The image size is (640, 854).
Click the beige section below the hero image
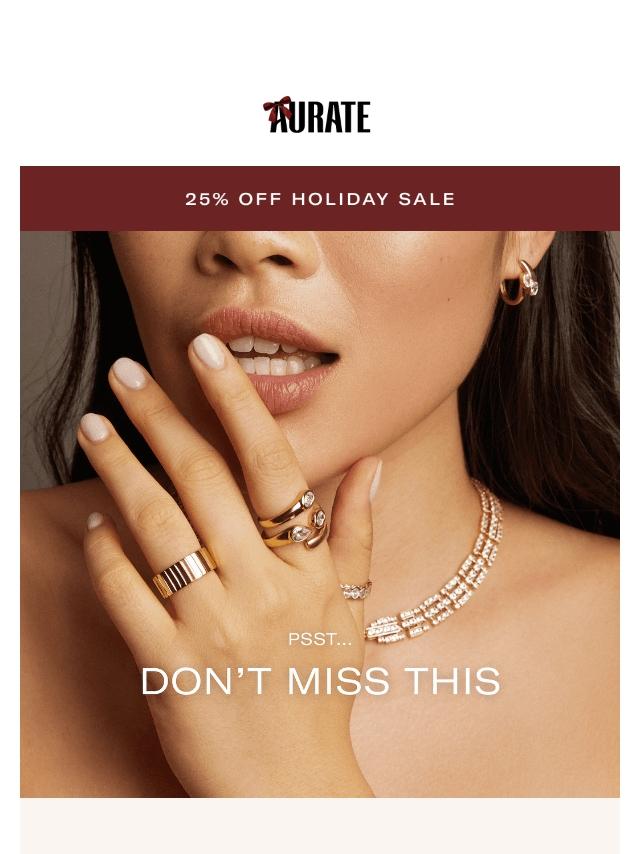coord(320,826)
